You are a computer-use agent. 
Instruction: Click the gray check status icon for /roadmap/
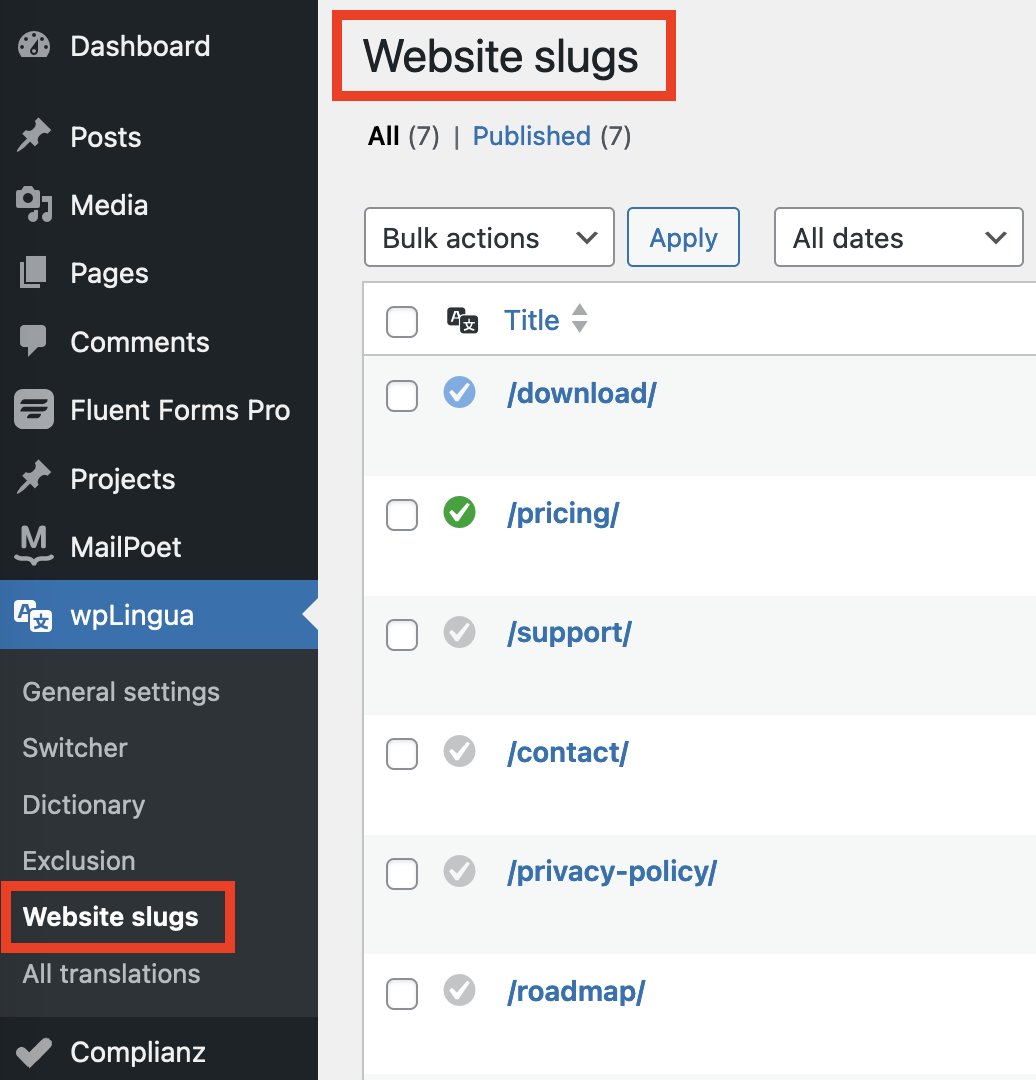point(459,990)
